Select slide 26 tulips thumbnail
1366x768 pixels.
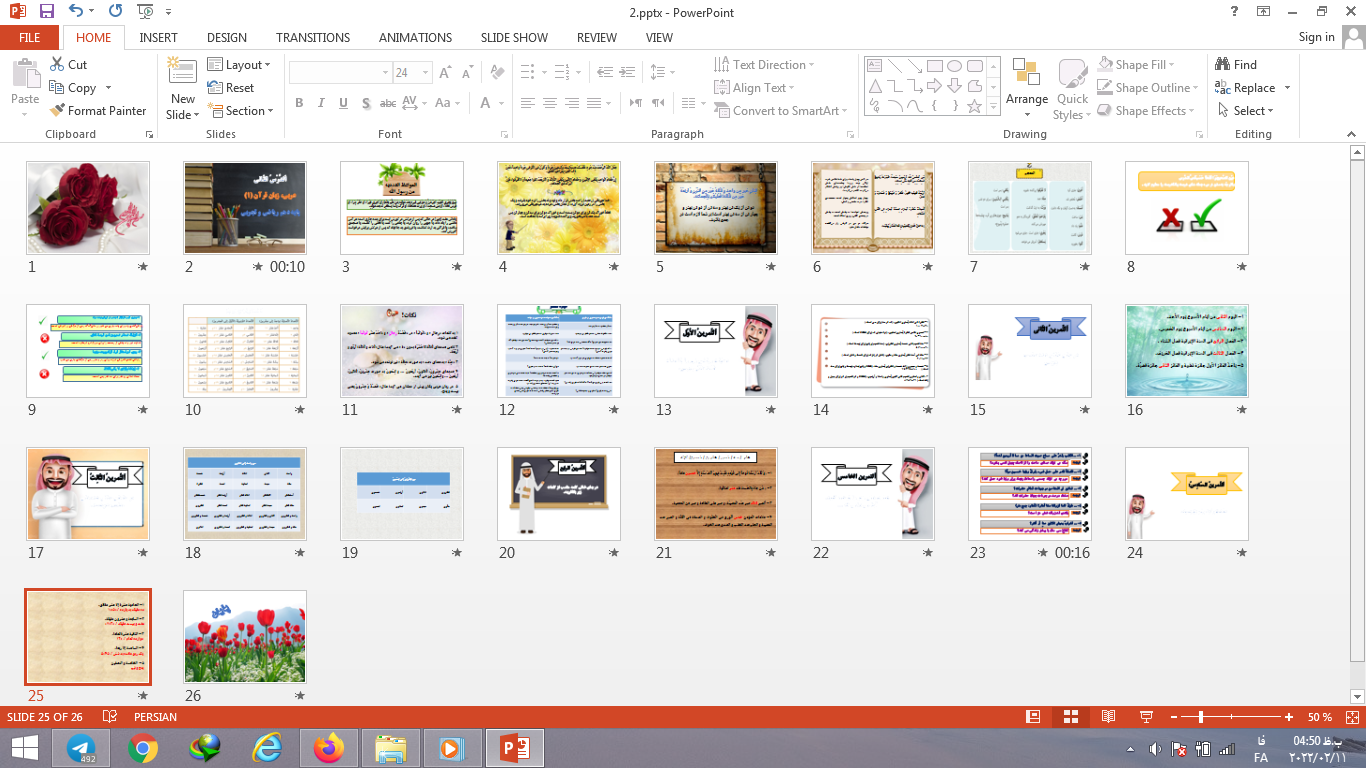245,636
